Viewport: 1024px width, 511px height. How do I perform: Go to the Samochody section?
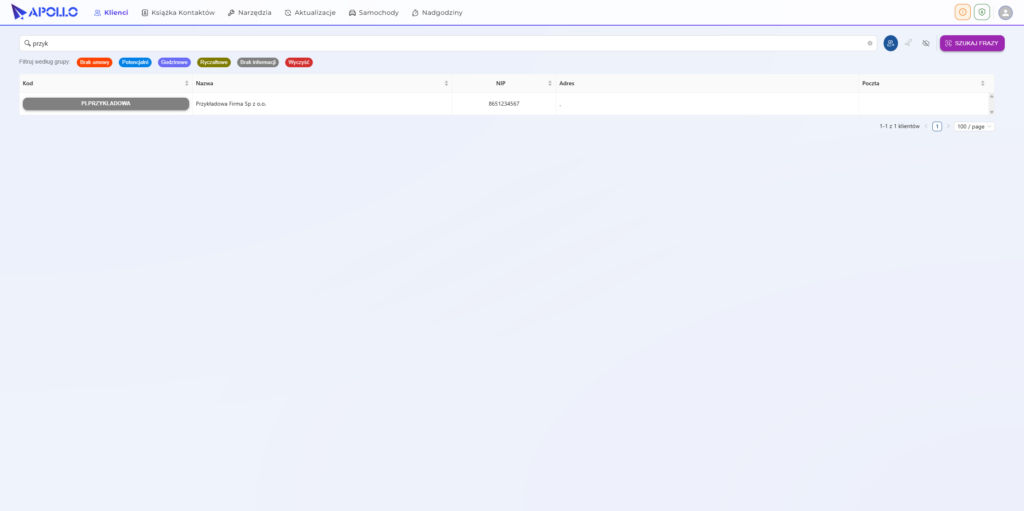point(374,12)
